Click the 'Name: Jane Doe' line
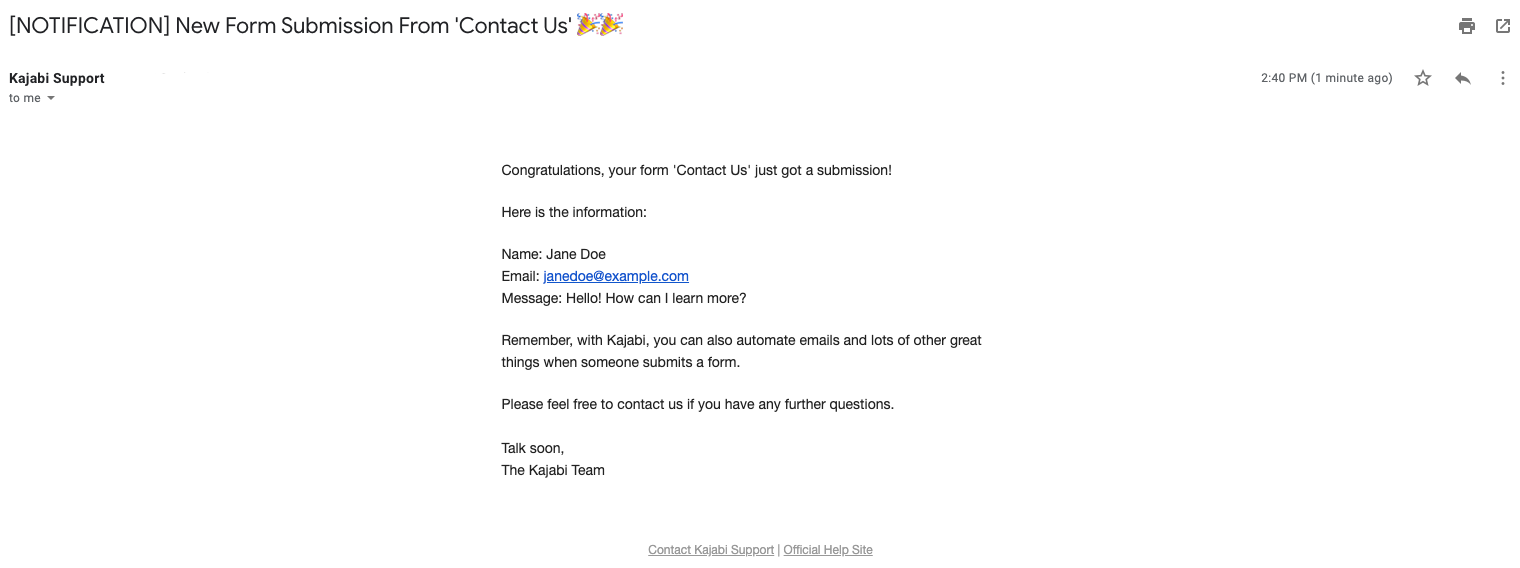The height and width of the screenshot is (568, 1520). [x=553, y=254]
